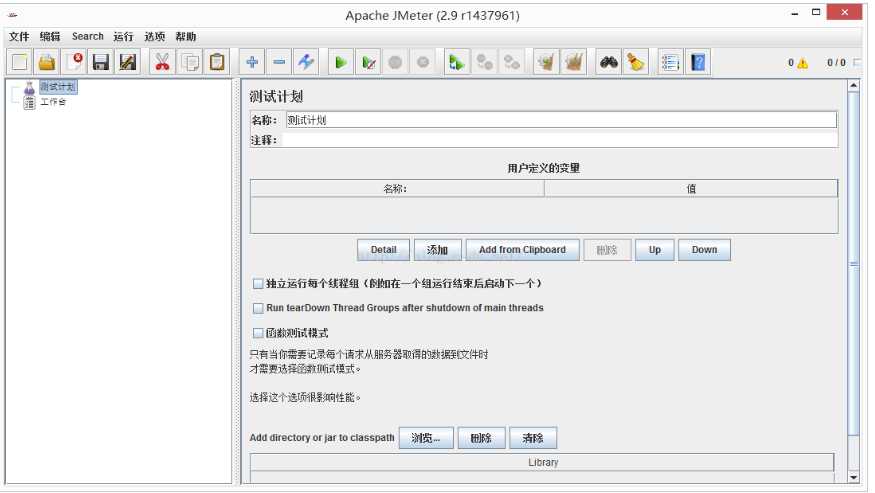Open a test plan file via folder icon
Screen dimensions: 875x493
pos(47,62)
